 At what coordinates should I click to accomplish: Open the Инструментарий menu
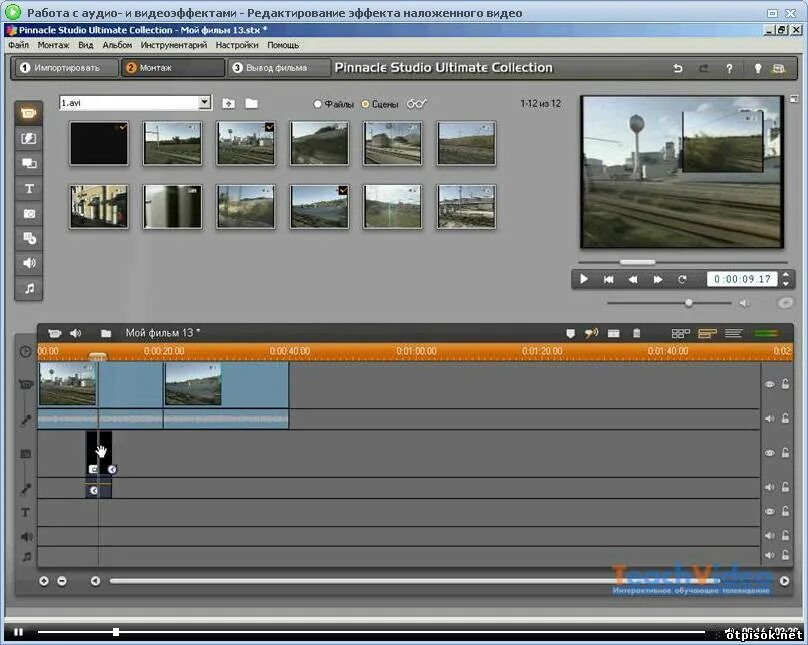174,45
